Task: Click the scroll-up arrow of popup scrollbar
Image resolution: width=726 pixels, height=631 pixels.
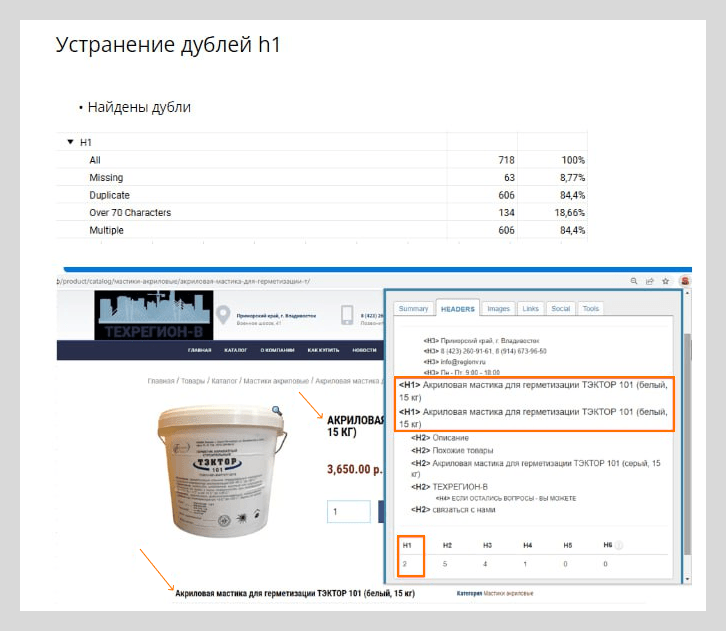Action: pos(688,293)
